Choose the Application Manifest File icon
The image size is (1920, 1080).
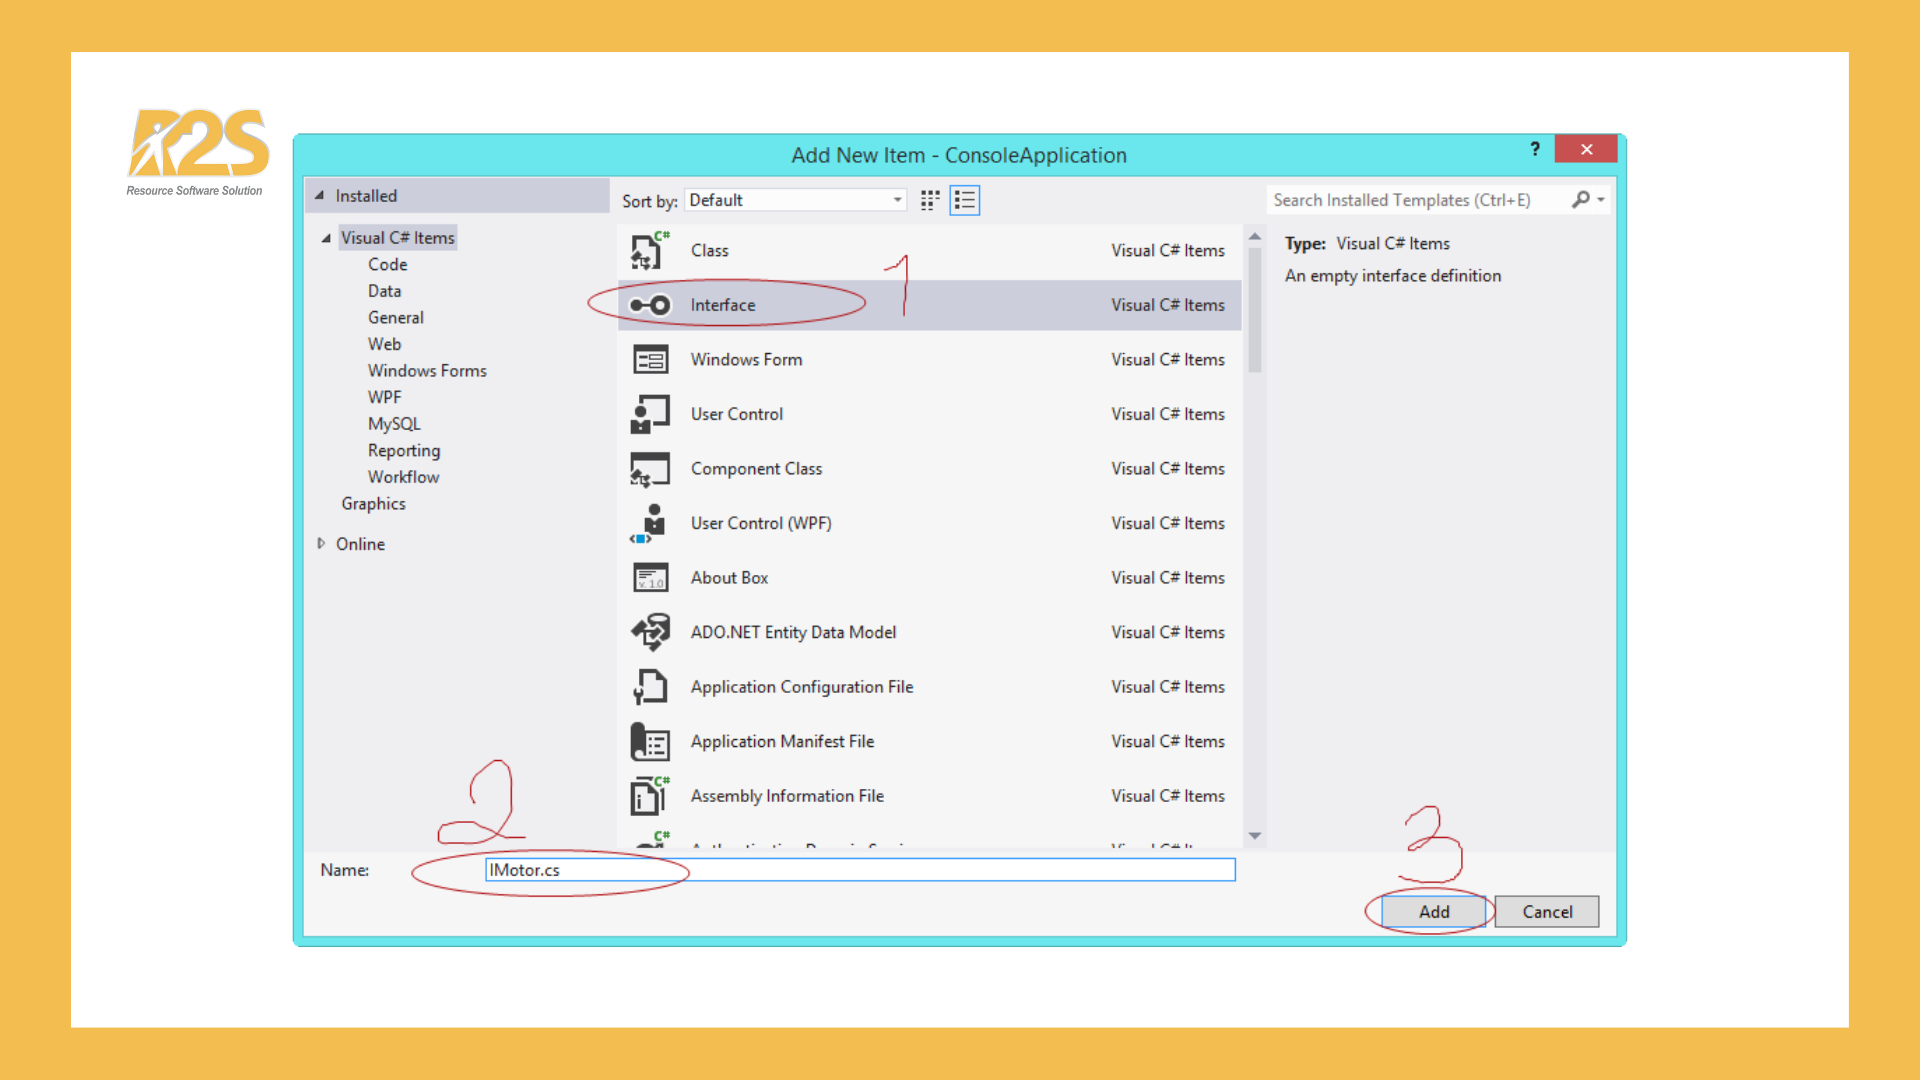pos(650,742)
